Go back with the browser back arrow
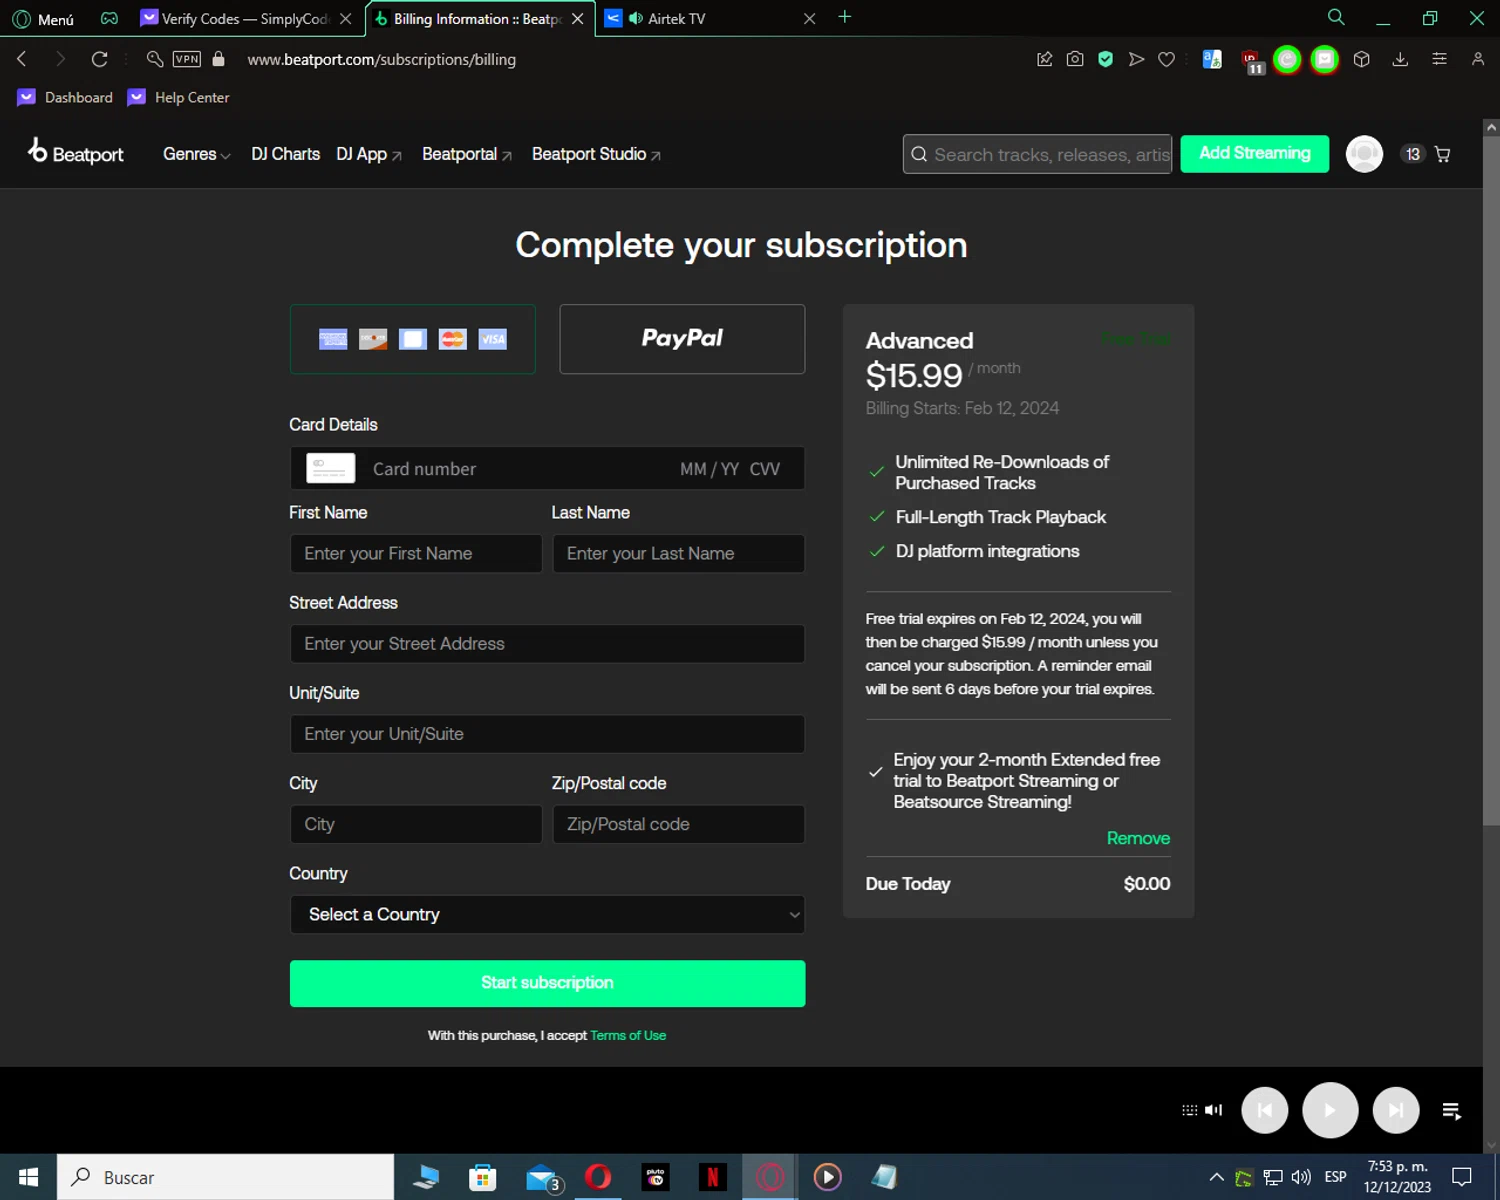1500x1200 pixels. (22, 59)
